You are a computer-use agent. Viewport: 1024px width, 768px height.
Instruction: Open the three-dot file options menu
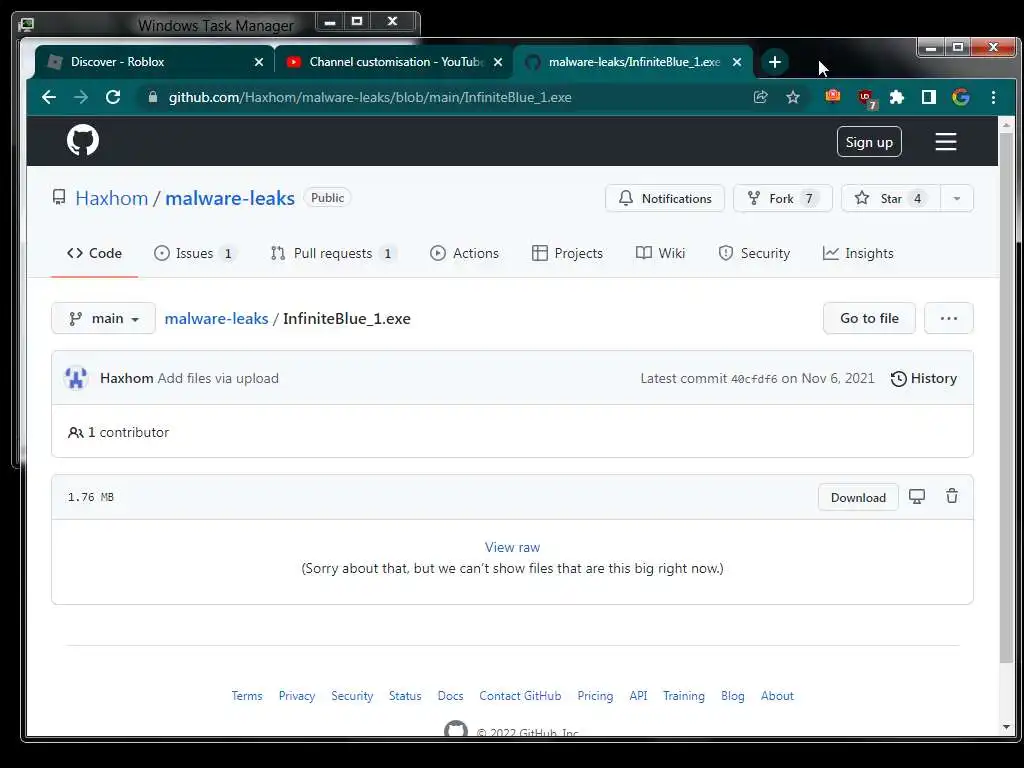click(949, 318)
